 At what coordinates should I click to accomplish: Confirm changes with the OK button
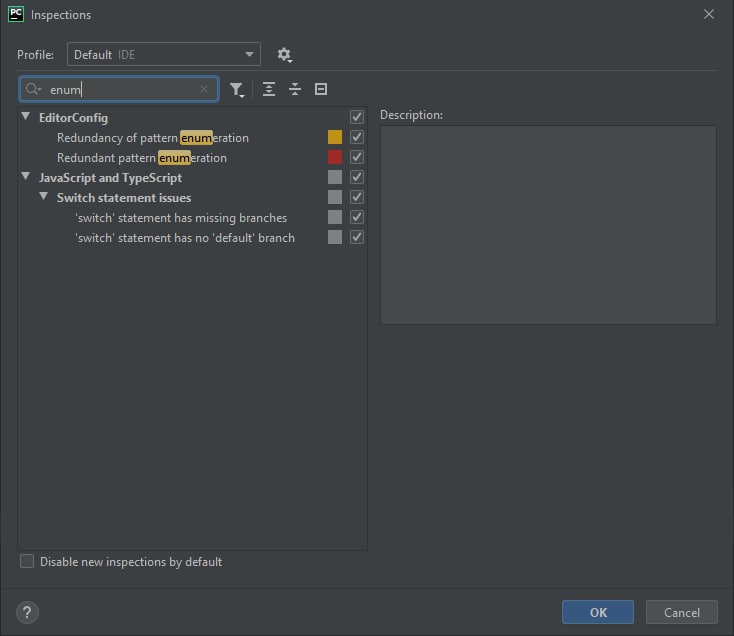coord(598,612)
